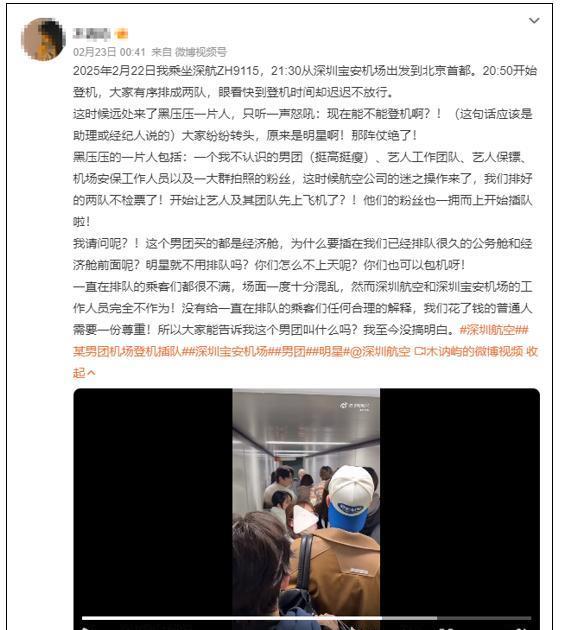Click the play icon at bottom-left of player
Viewport: 563px width, 630px height.
point(85,628)
